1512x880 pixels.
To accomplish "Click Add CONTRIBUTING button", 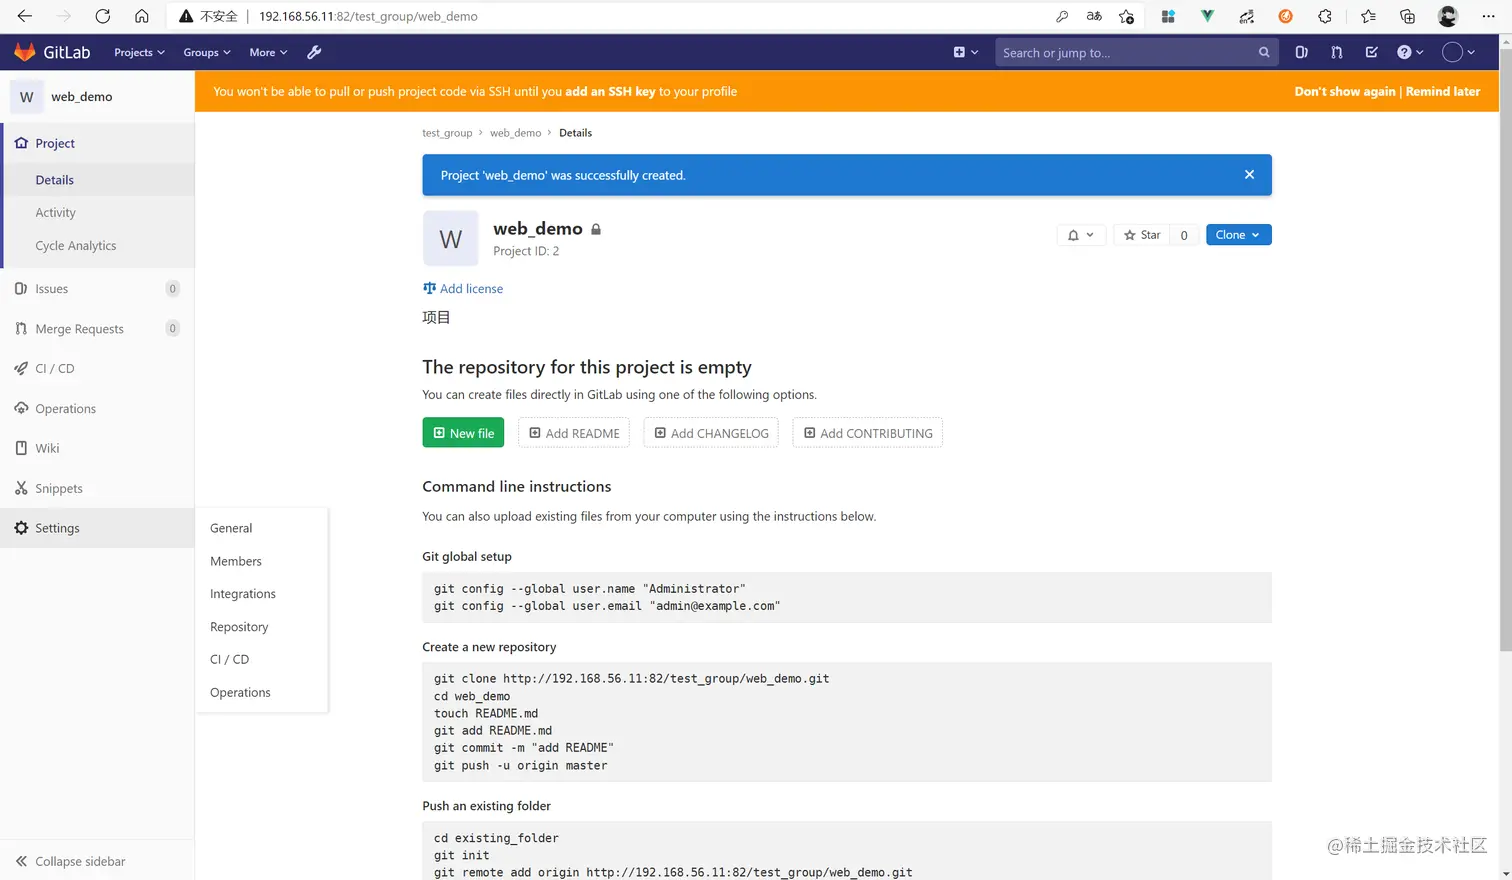I will [x=868, y=433].
